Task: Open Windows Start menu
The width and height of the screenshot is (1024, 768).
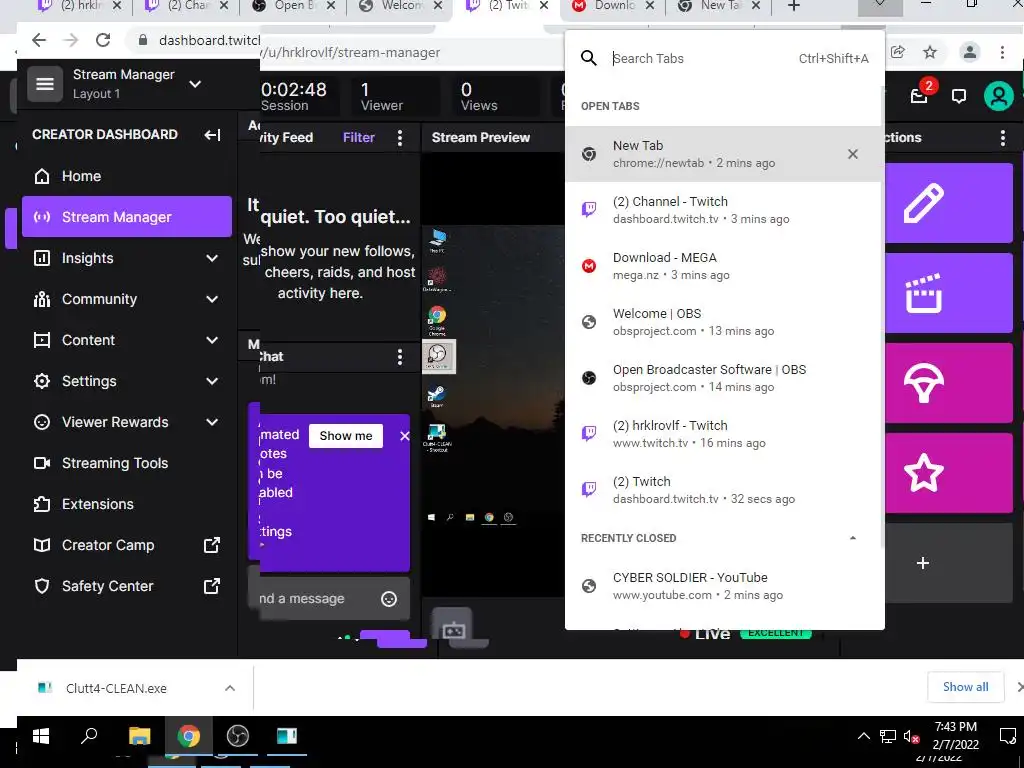Action: (x=41, y=737)
